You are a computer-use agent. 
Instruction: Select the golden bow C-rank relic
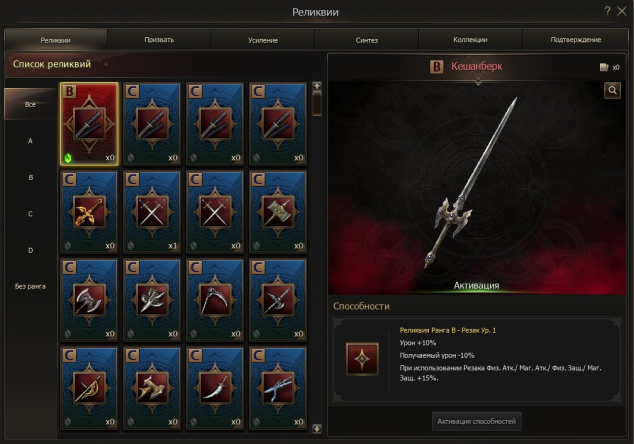point(89,388)
